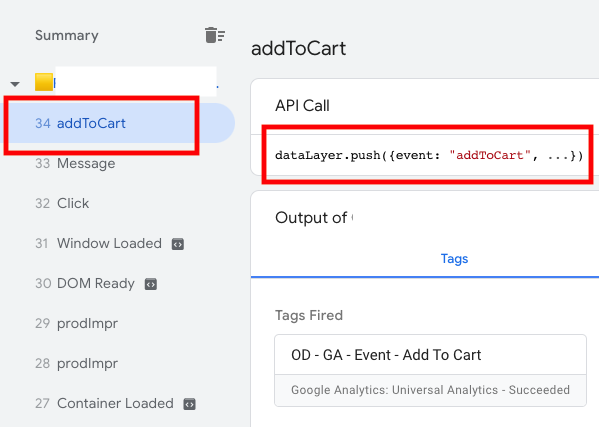
Task: Click code icon beside DOM Ready
Action: (x=151, y=284)
